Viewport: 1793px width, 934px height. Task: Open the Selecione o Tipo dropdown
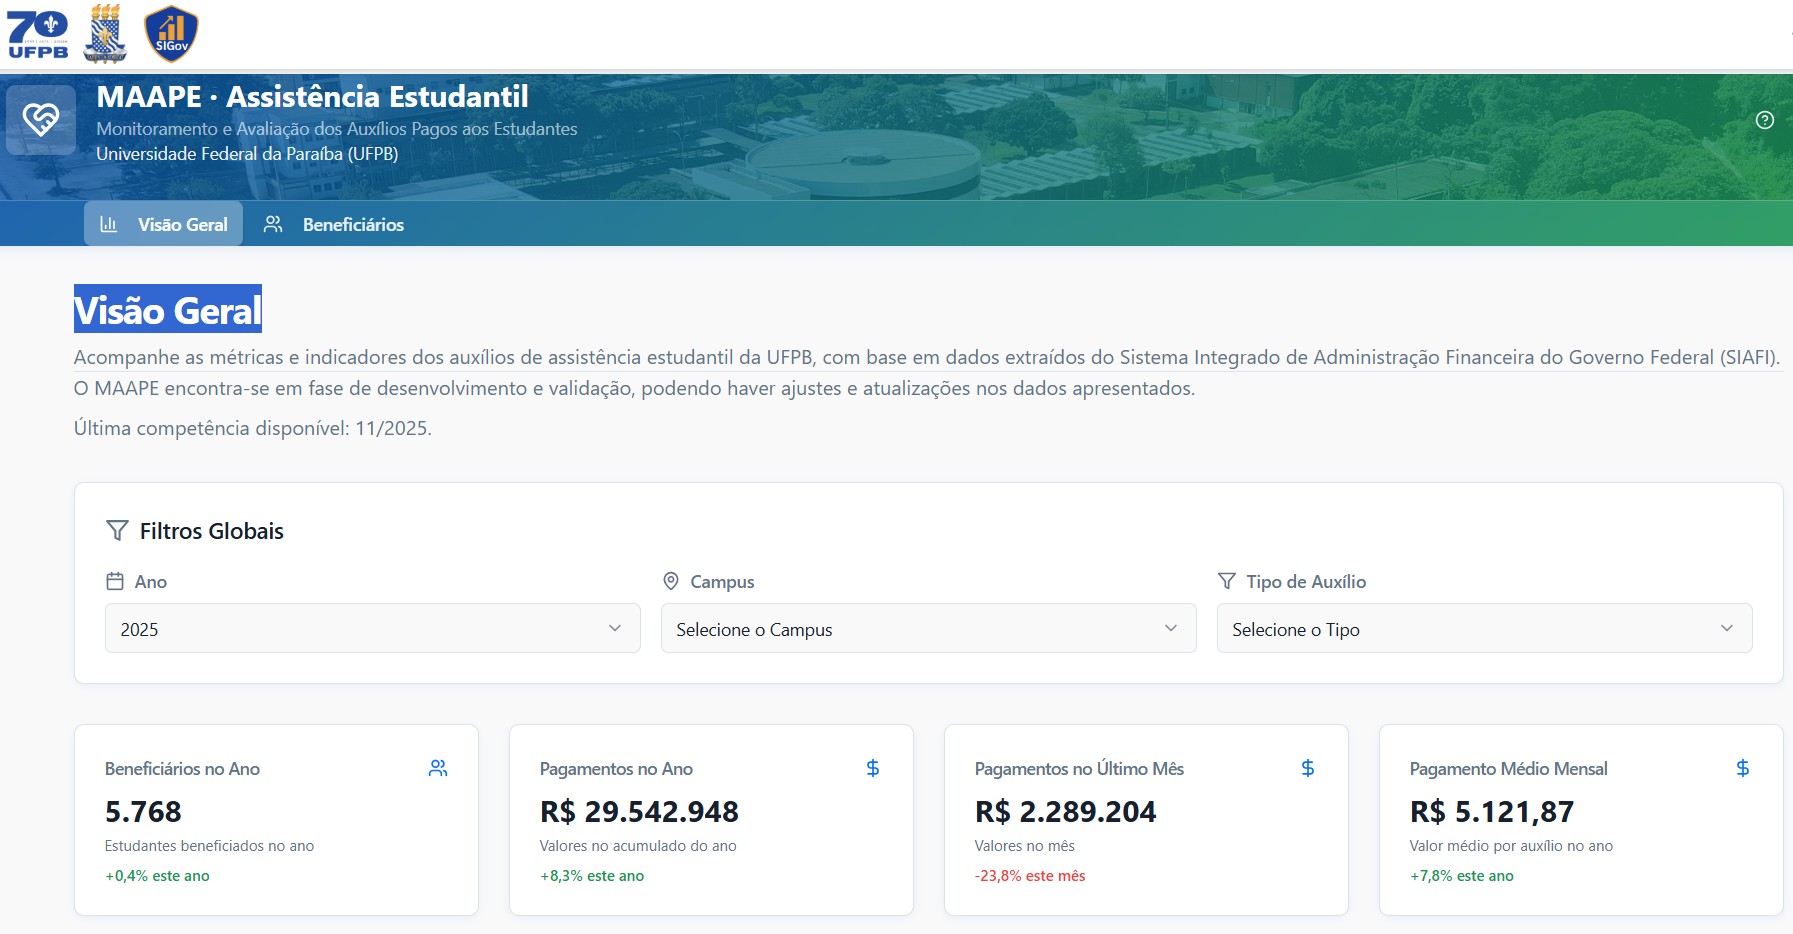[x=1484, y=628]
